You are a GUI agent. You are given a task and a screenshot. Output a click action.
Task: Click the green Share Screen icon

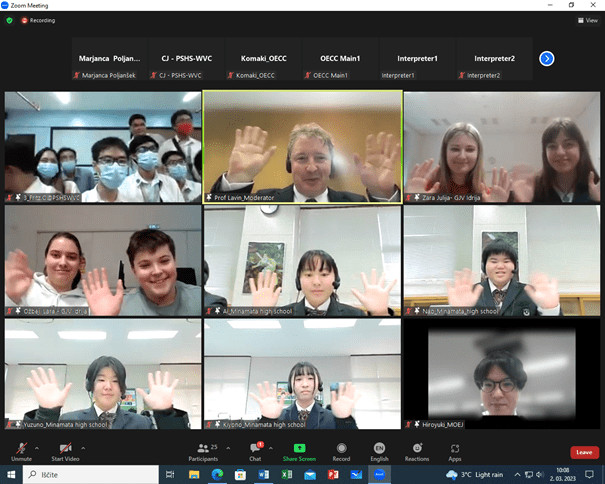299,448
